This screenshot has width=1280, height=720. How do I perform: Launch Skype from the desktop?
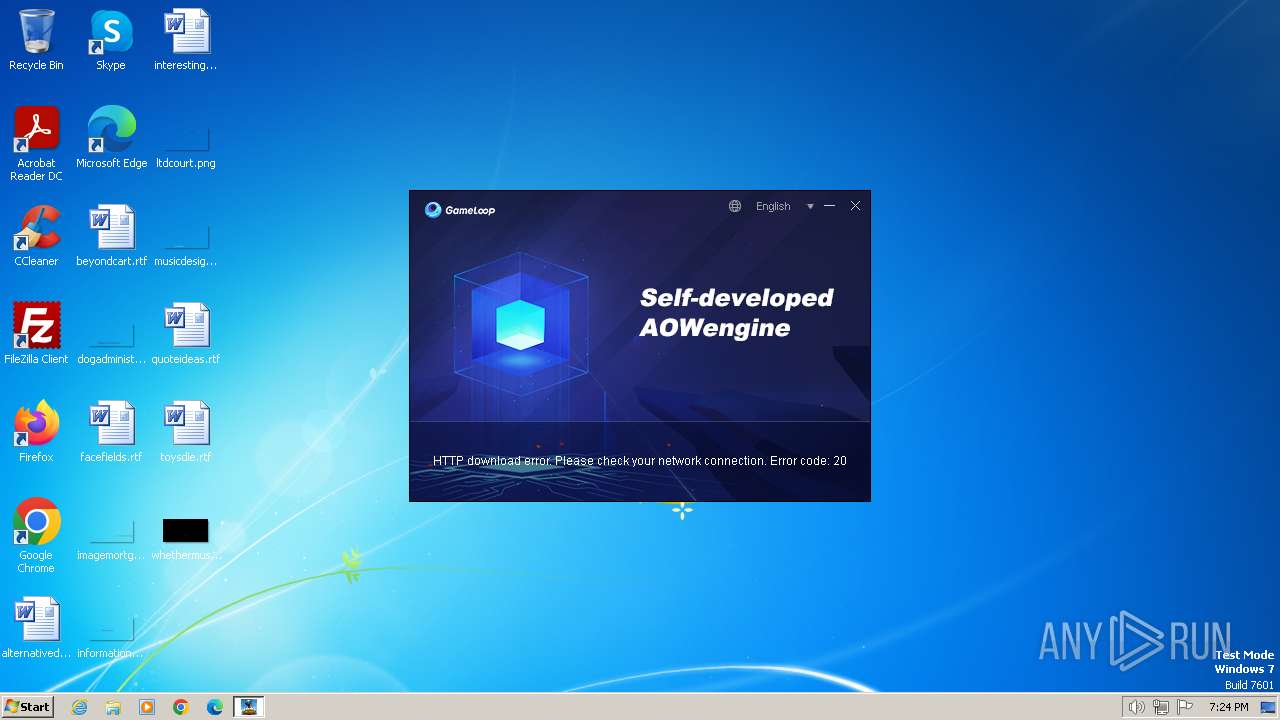[x=111, y=40]
